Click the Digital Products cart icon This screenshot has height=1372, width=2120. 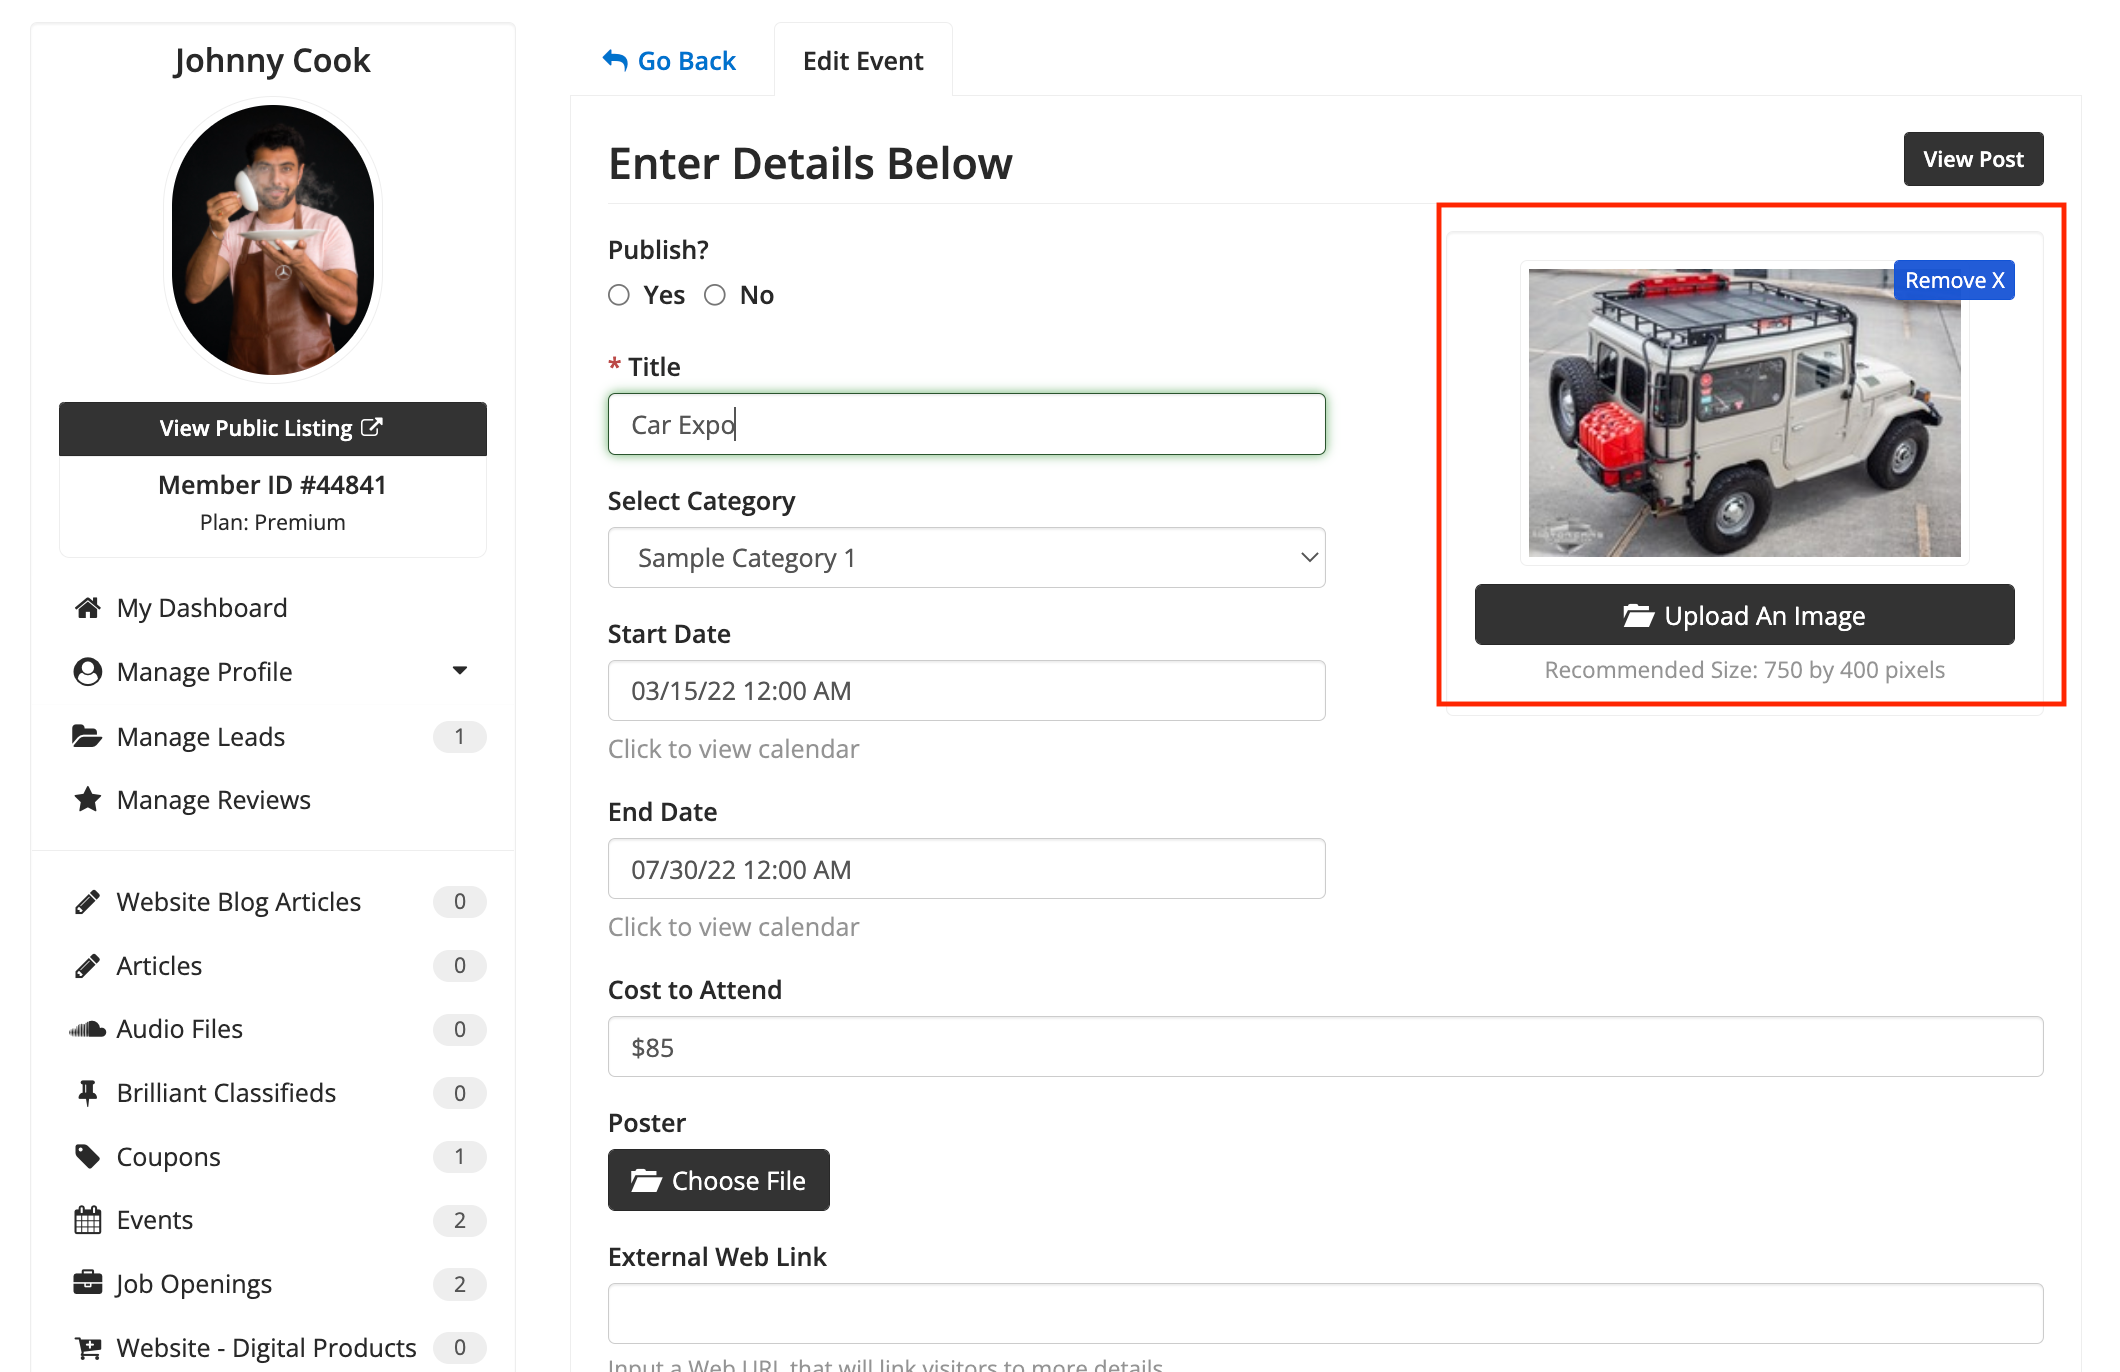(x=88, y=1348)
